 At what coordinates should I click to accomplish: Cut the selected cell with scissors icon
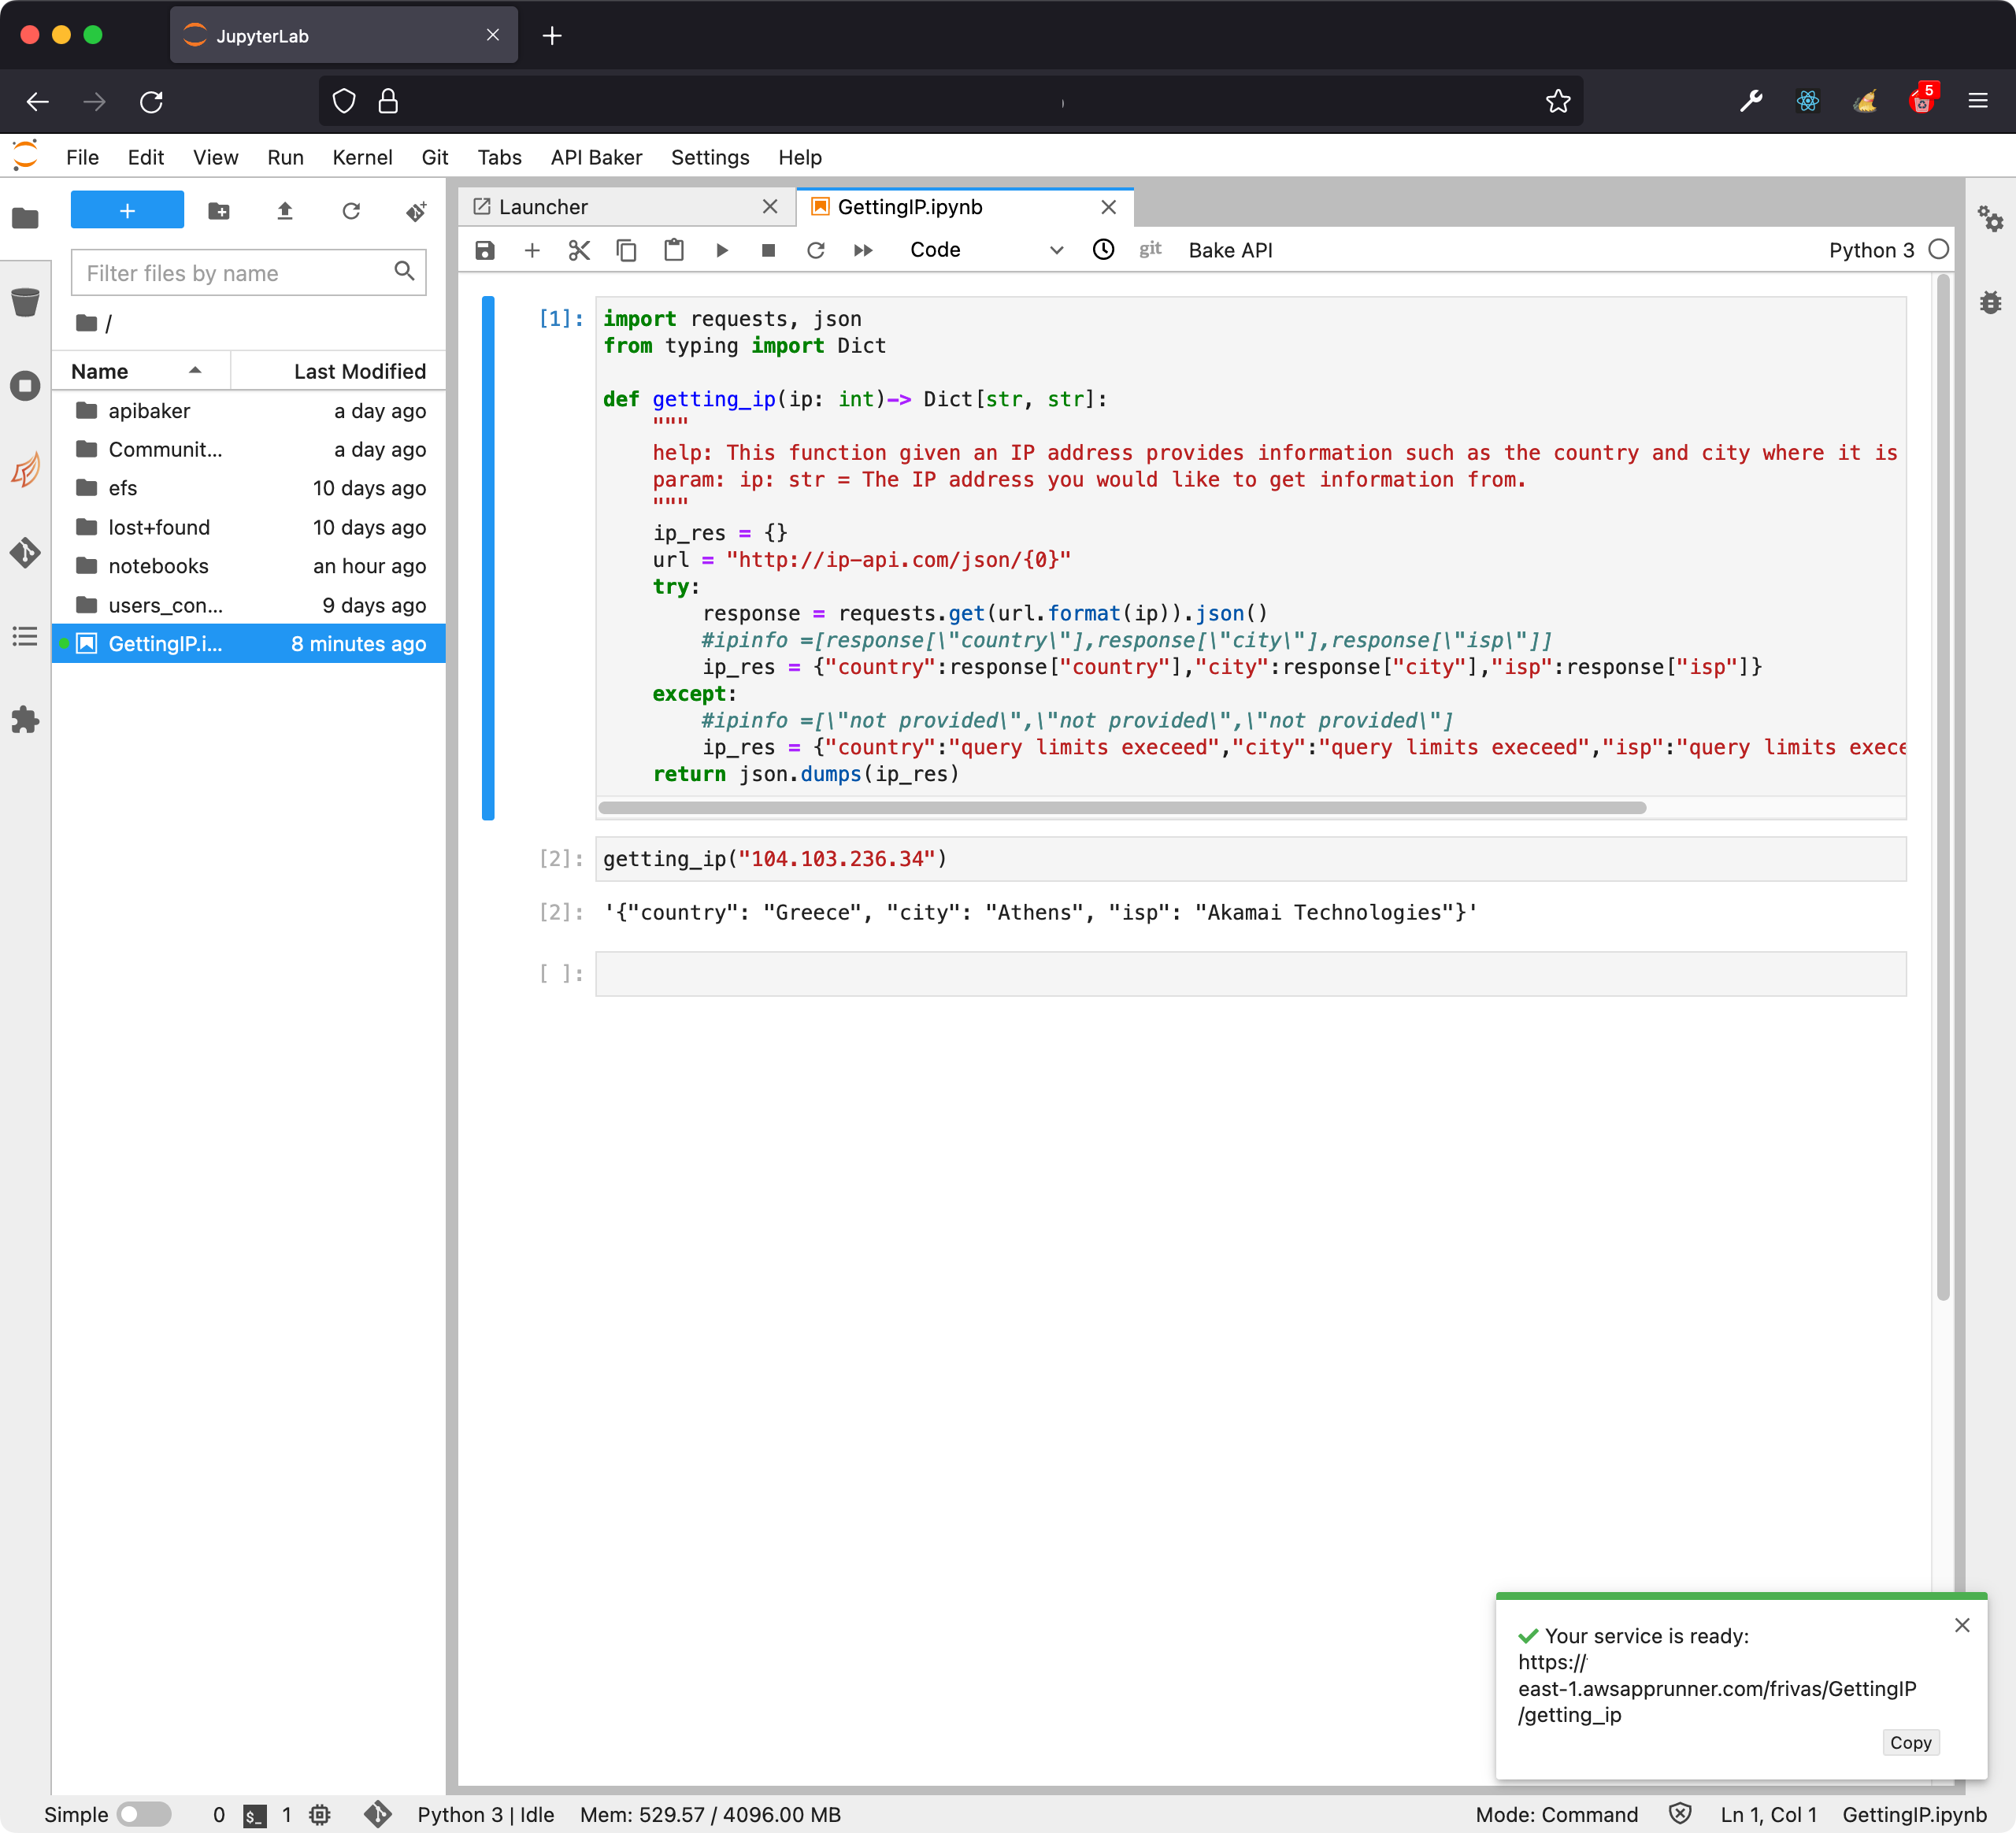579,250
